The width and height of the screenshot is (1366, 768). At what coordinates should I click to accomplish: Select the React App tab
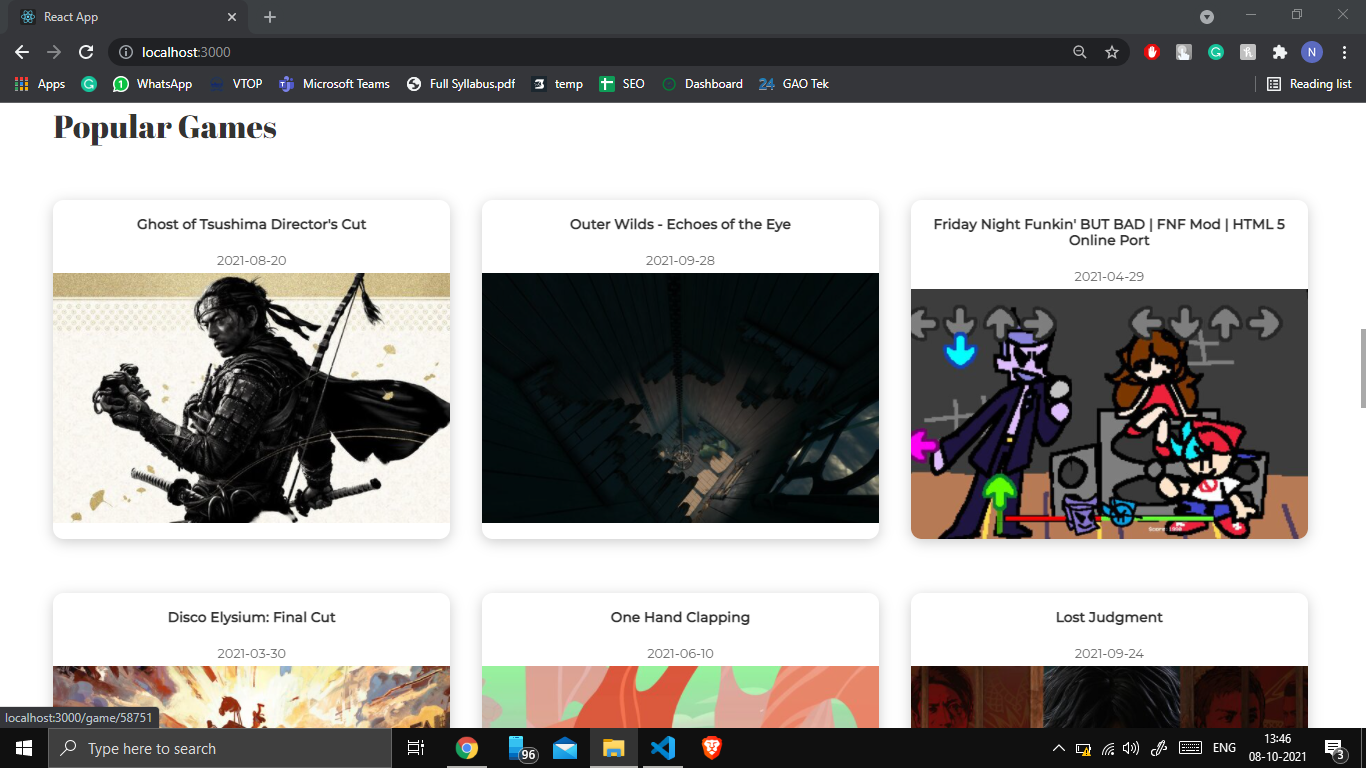(x=127, y=17)
